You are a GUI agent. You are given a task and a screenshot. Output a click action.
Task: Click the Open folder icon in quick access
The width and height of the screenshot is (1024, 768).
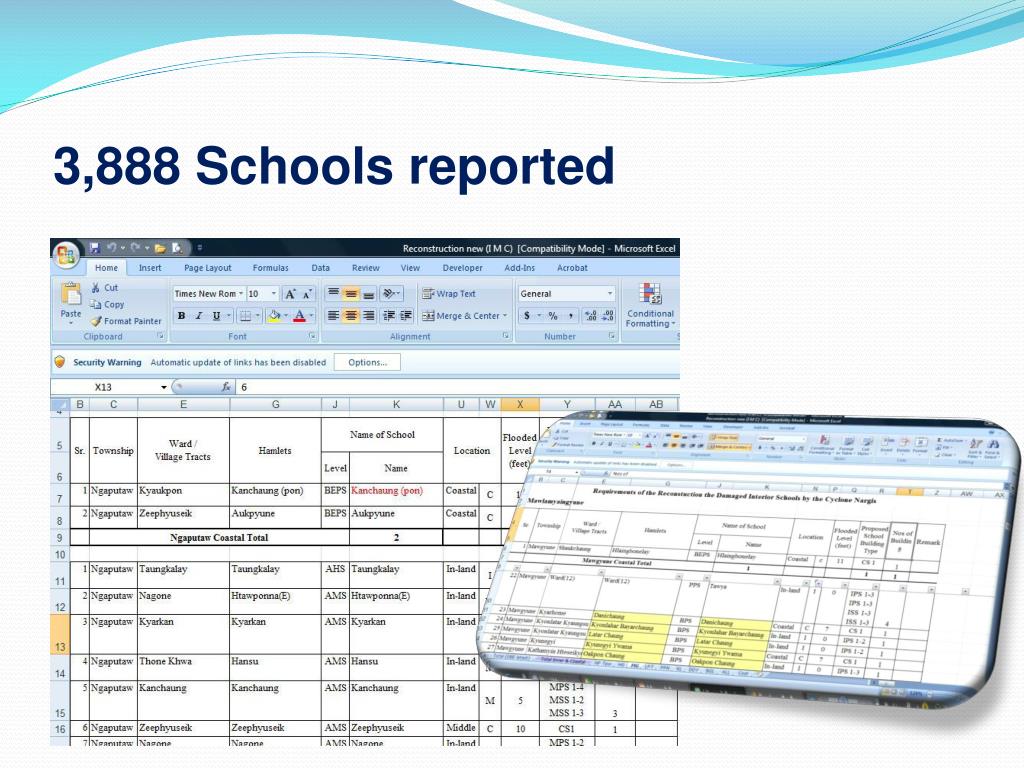pyautogui.click(x=160, y=248)
